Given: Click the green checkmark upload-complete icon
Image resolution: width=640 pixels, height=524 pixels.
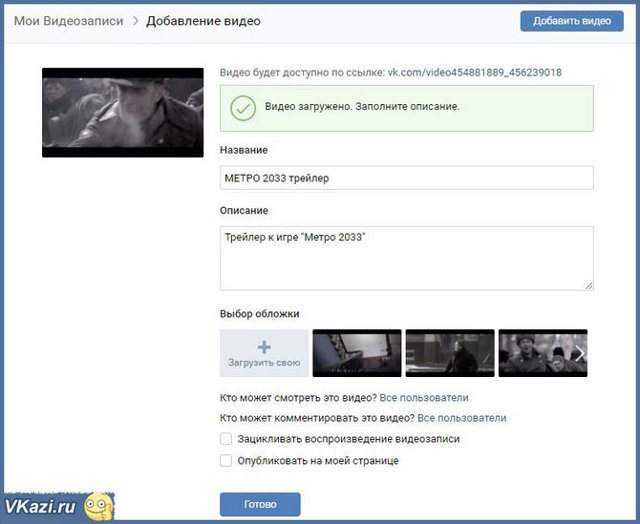Looking at the screenshot, I should click(x=243, y=108).
